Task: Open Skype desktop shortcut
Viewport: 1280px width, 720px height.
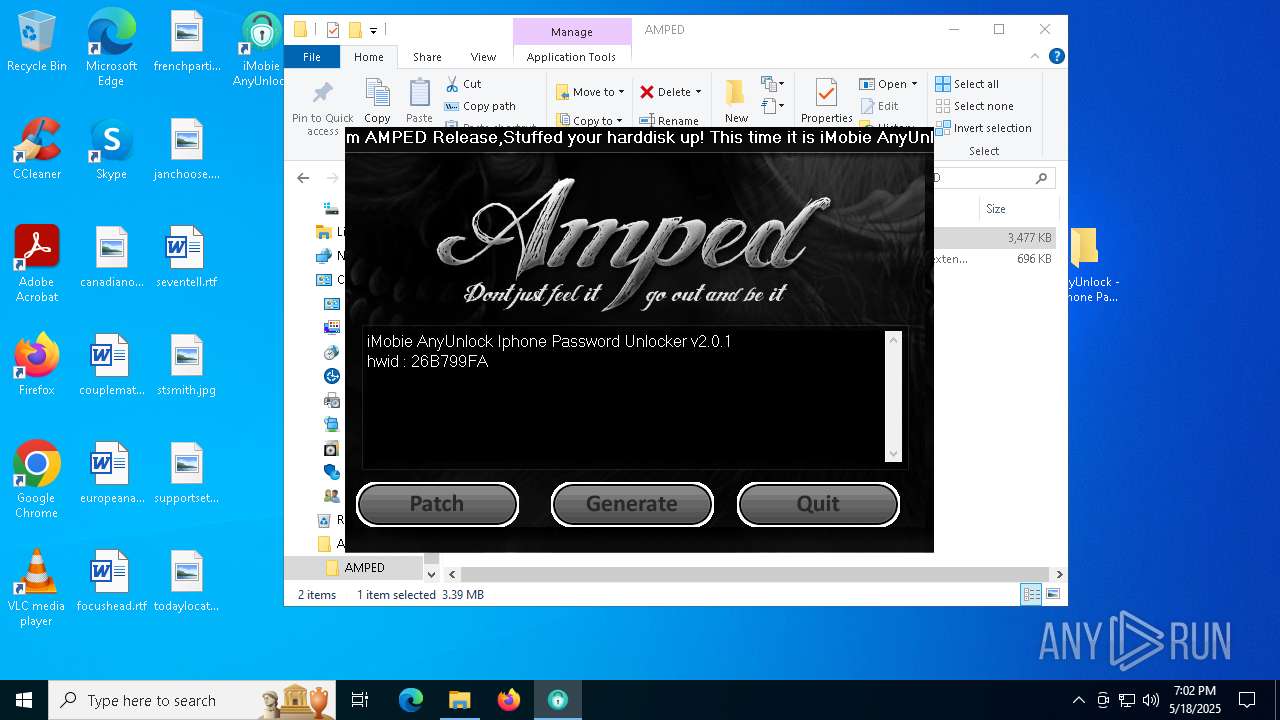Action: [x=111, y=150]
